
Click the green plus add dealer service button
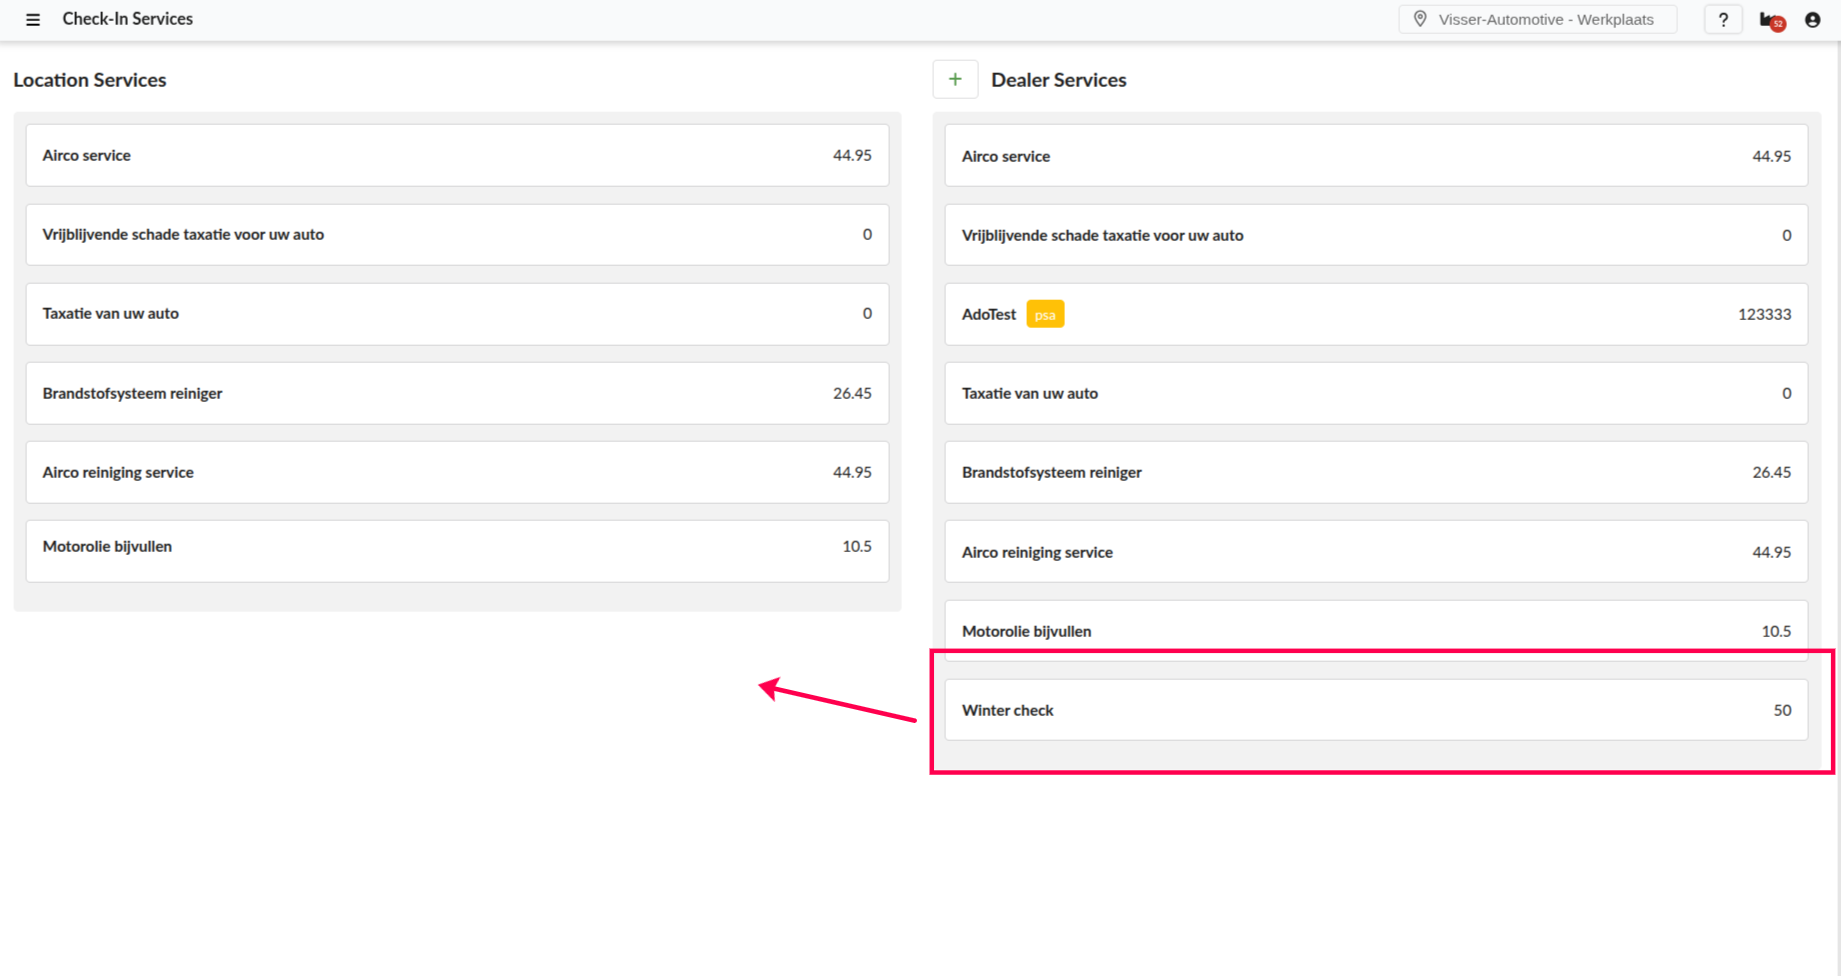(955, 79)
